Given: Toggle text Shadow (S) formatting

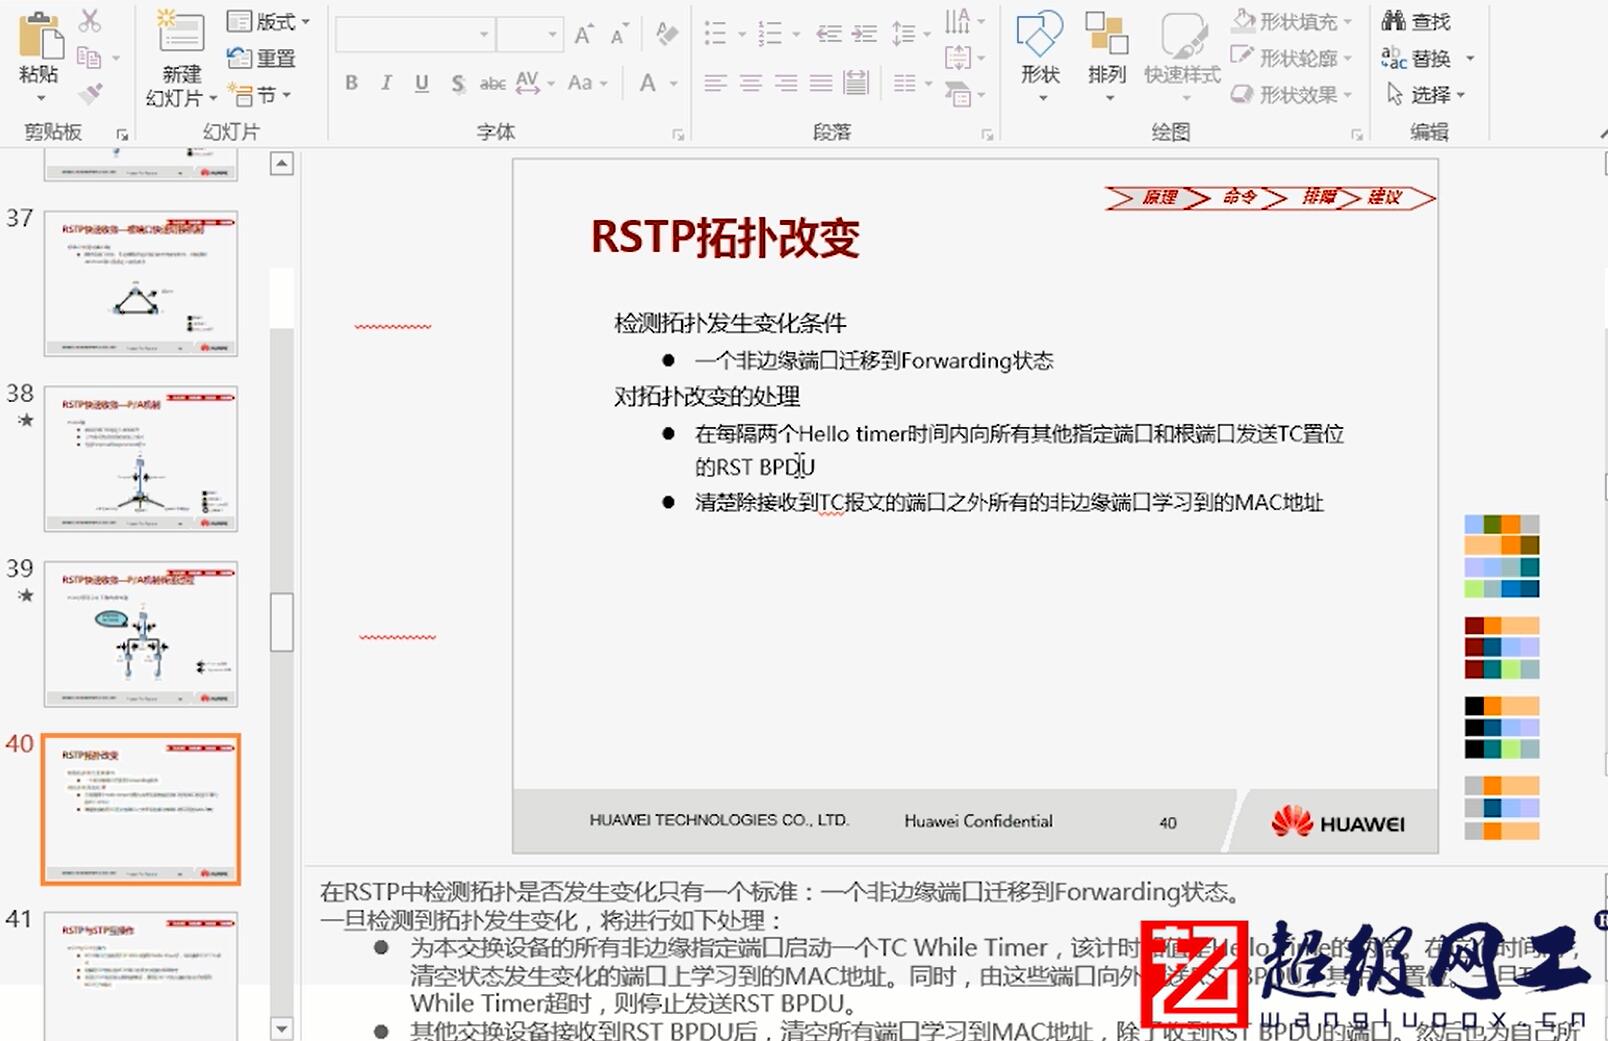Looking at the screenshot, I should [x=458, y=83].
